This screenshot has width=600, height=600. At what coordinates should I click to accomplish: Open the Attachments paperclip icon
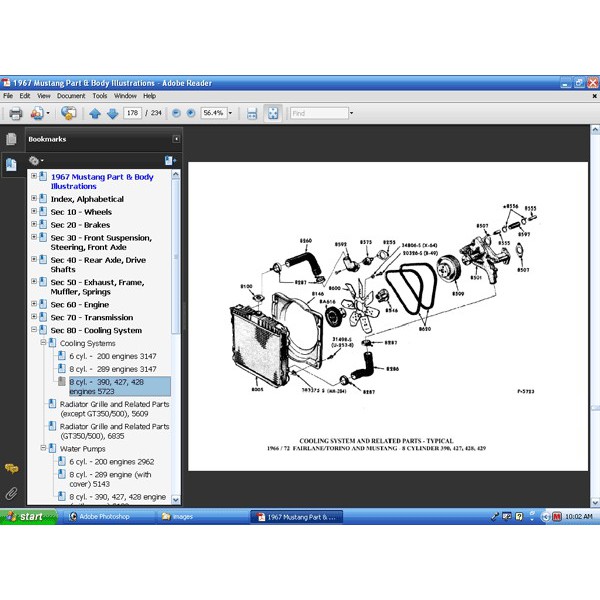[11, 493]
